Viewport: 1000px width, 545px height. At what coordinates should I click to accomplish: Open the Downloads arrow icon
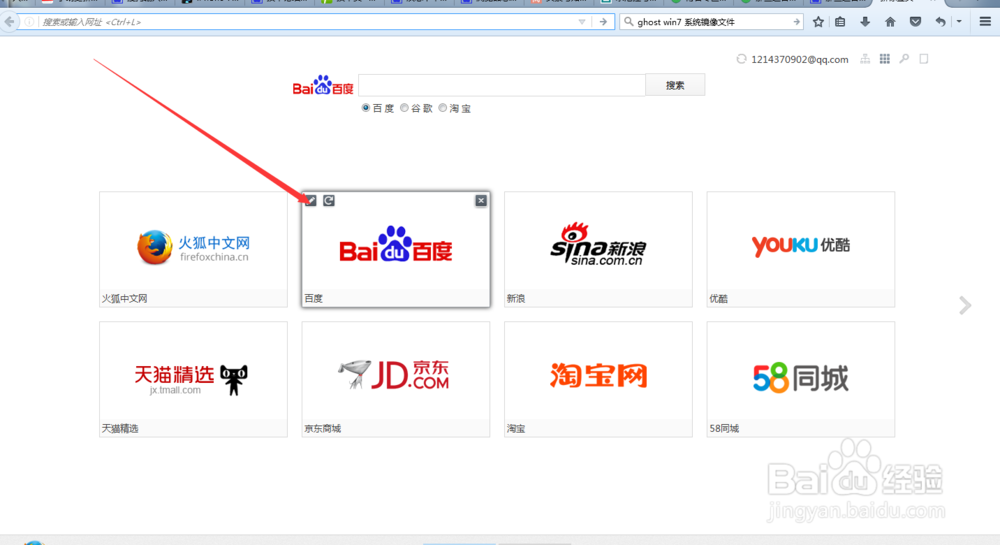[x=865, y=22]
